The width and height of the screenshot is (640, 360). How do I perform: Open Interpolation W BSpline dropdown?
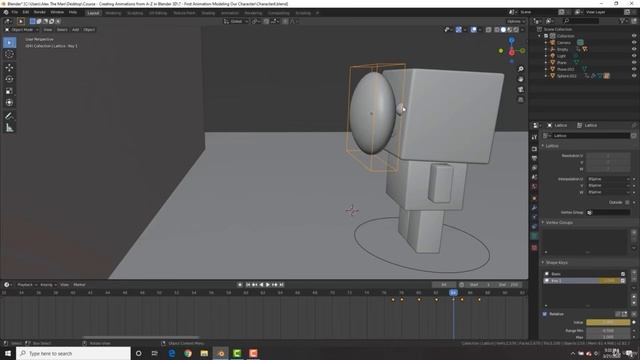click(609, 192)
